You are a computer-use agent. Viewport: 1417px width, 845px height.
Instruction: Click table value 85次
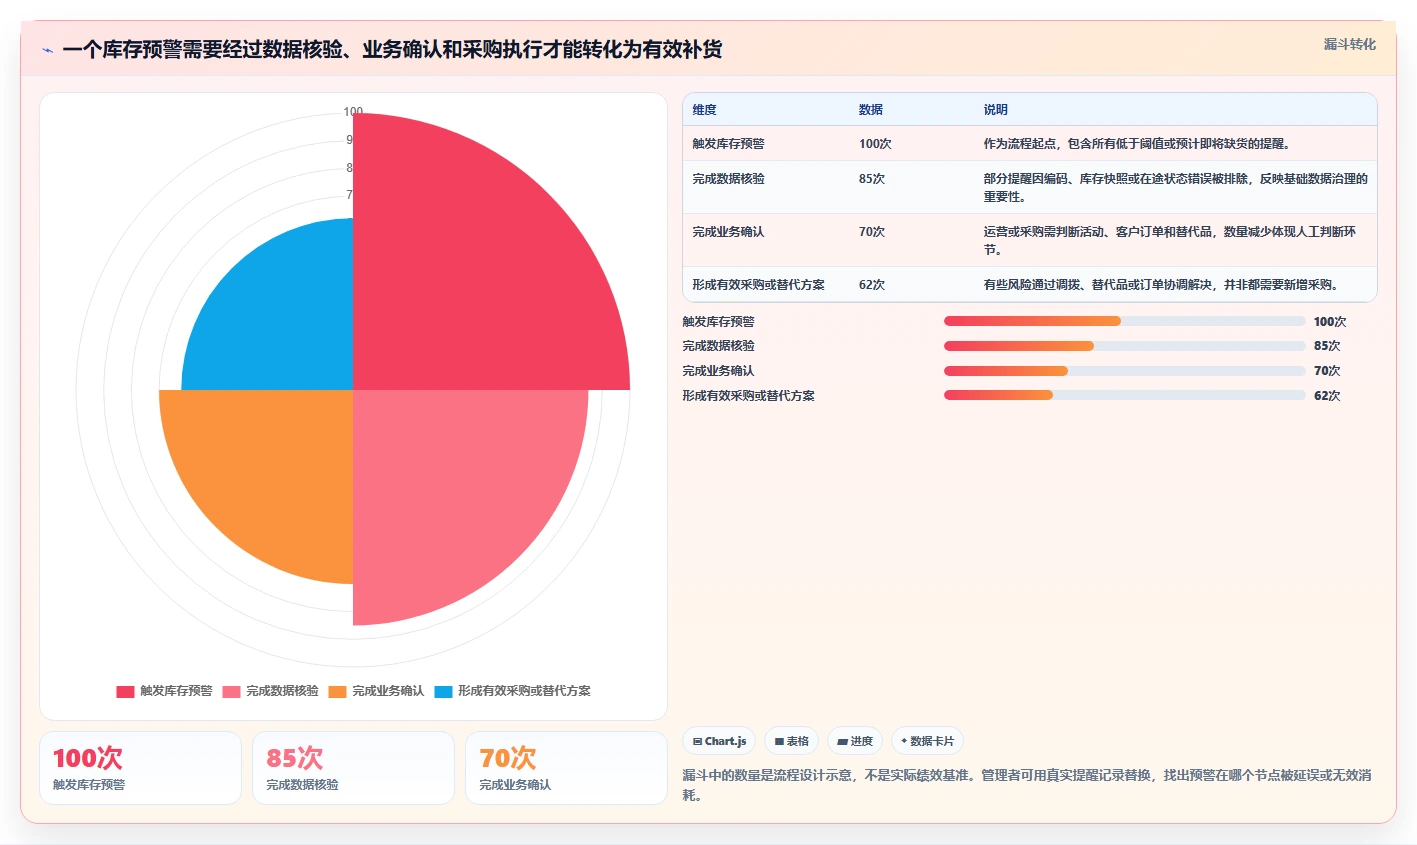coord(872,179)
